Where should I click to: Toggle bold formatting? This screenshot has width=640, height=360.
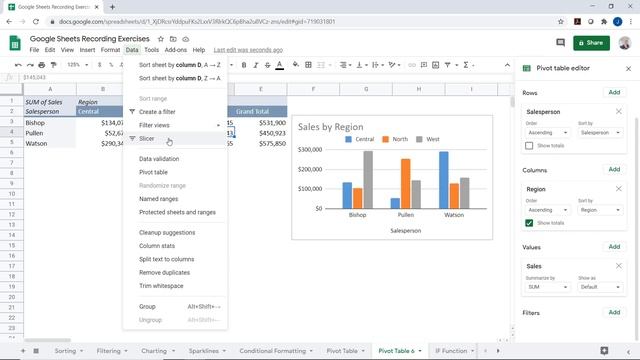pyautogui.click(x=244, y=65)
